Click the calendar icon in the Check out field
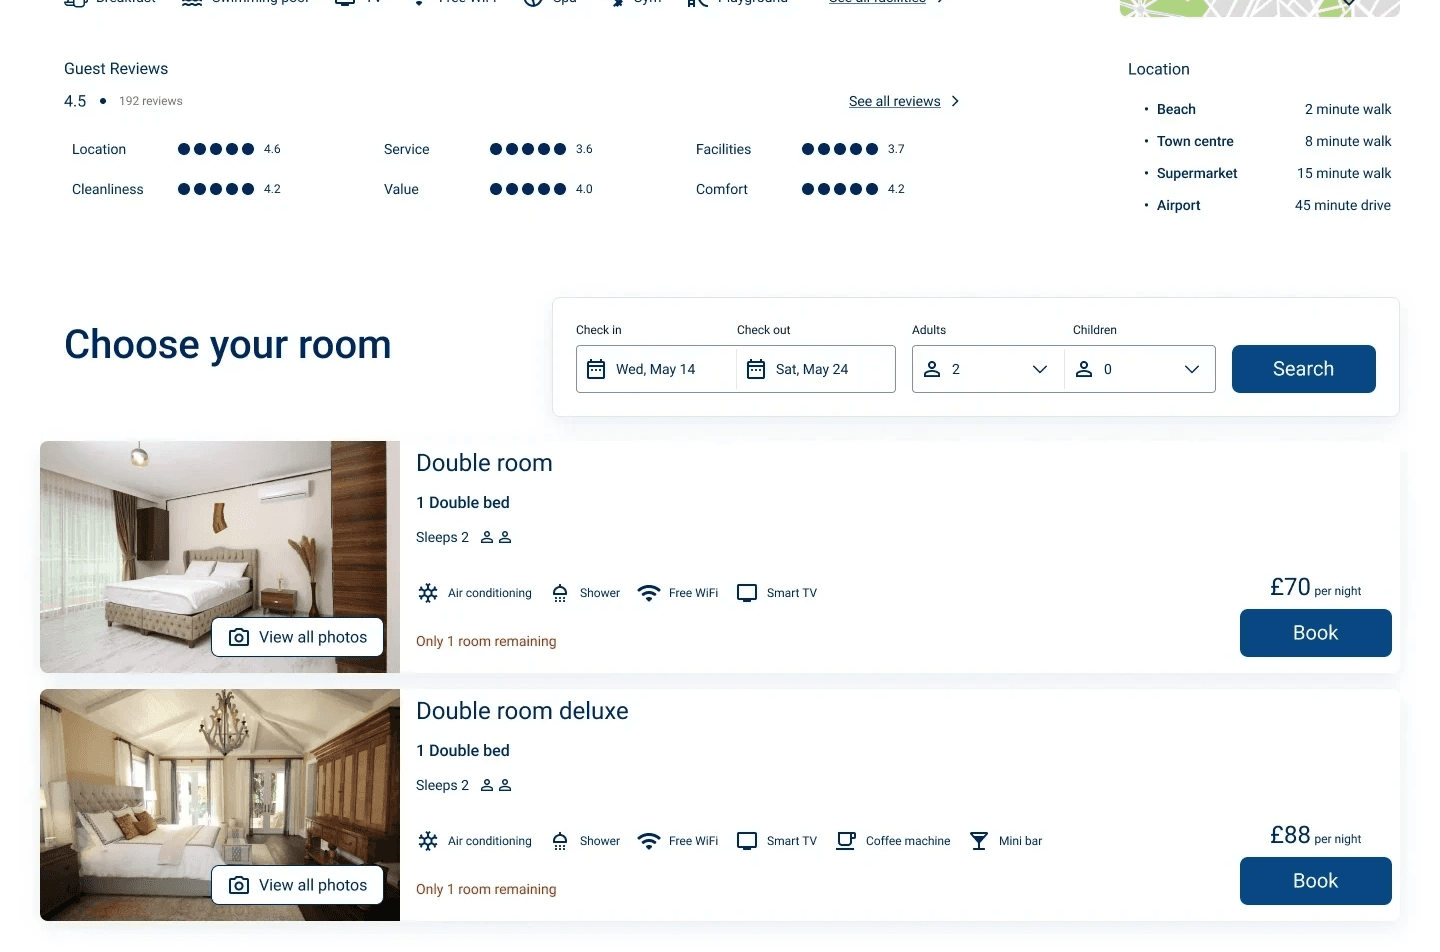This screenshot has width=1440, height=952. pos(756,369)
